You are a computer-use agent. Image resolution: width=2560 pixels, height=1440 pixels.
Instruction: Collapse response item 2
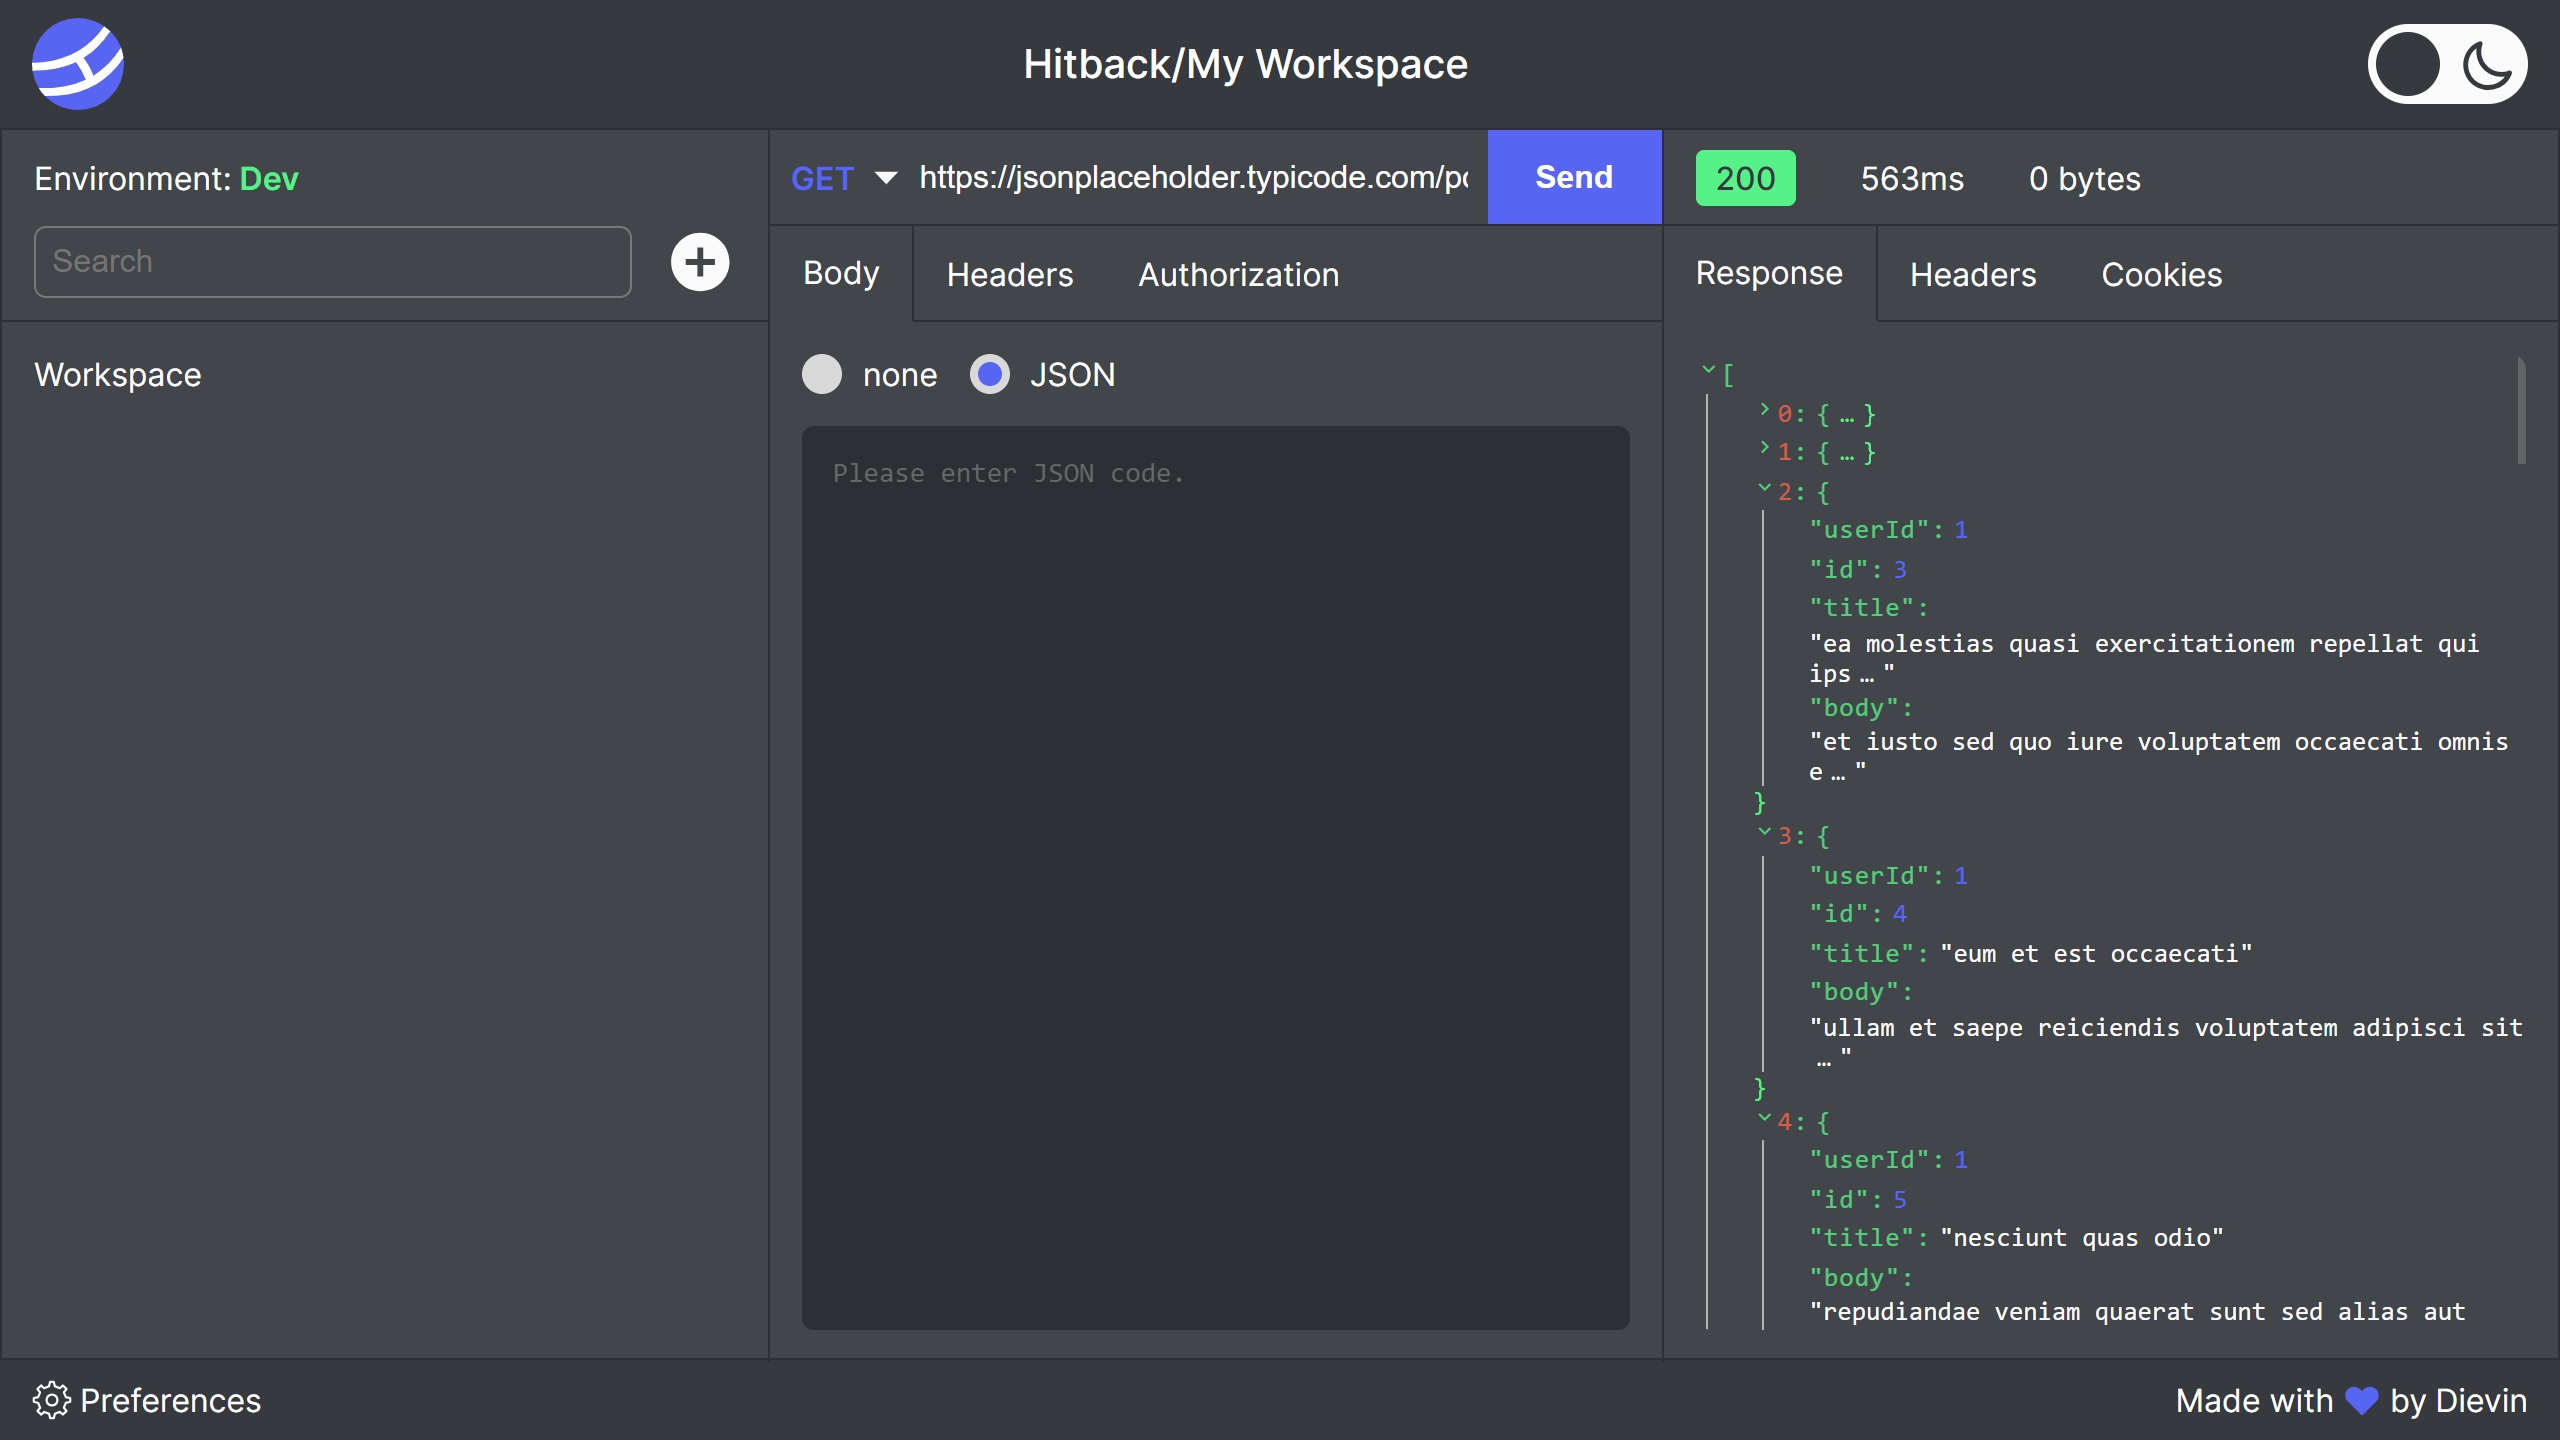1764,491
